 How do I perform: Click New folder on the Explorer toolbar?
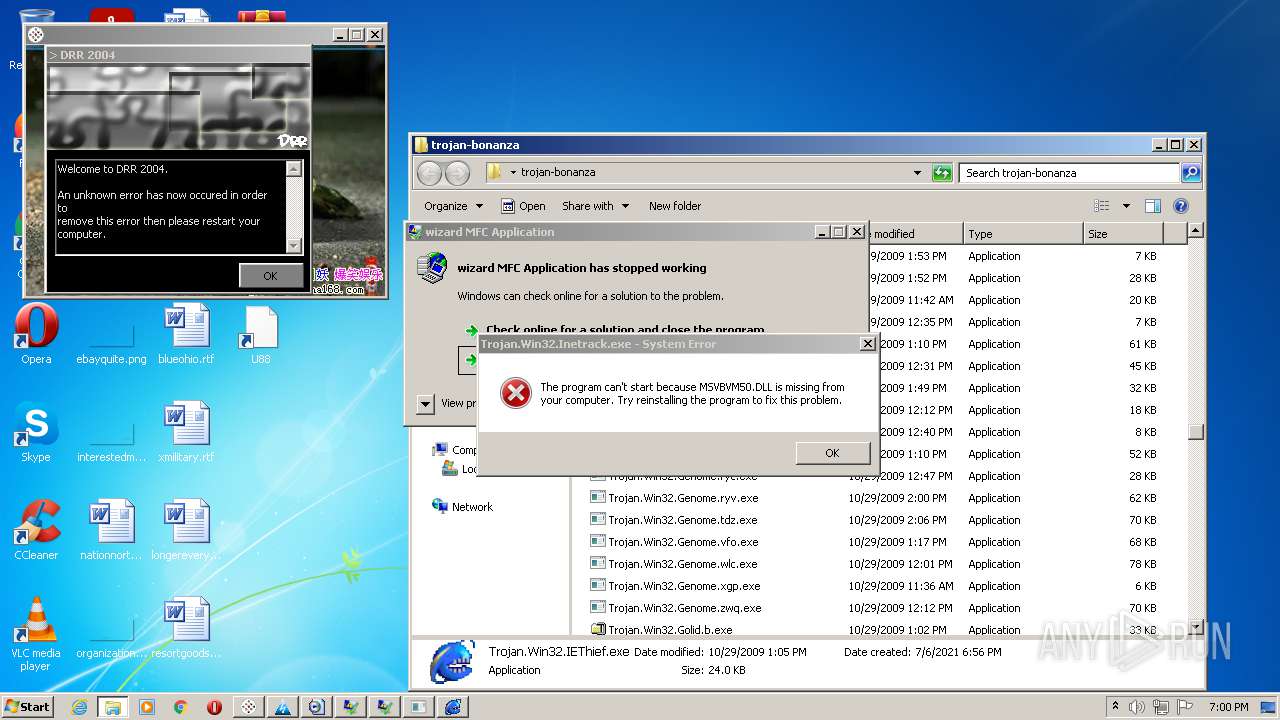[x=675, y=206]
